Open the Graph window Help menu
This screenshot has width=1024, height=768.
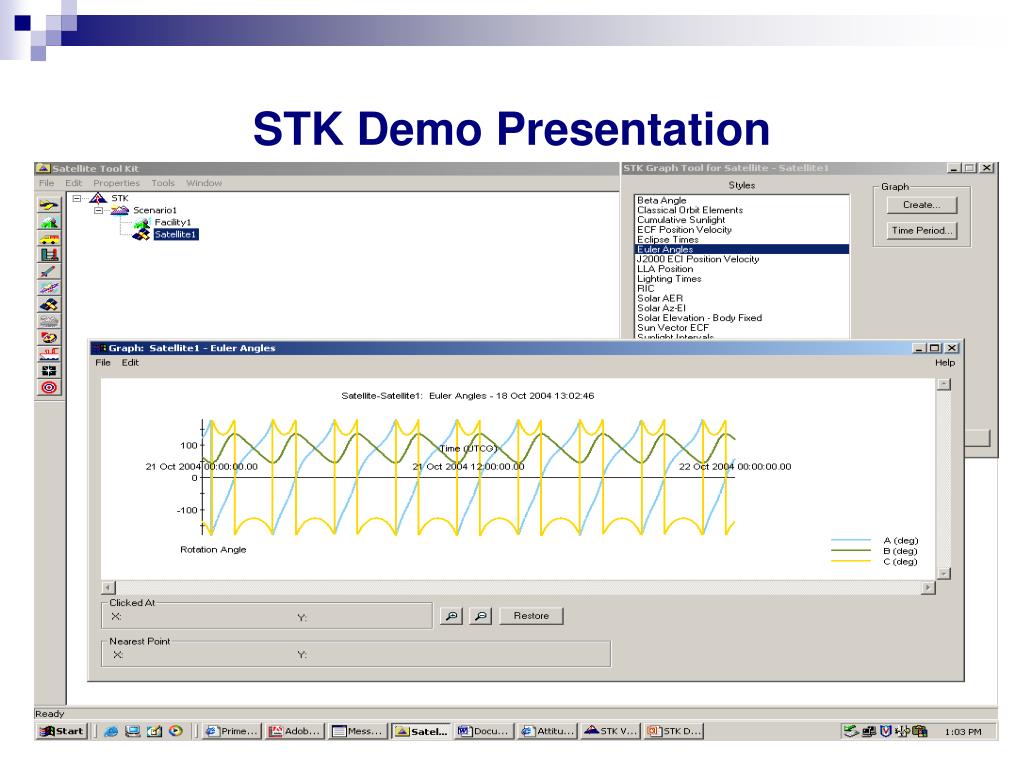point(944,362)
